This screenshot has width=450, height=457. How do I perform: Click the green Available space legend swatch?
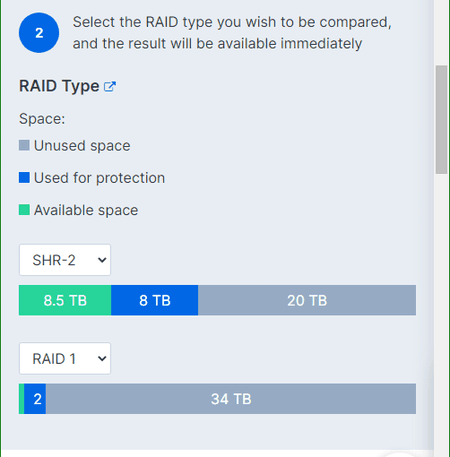[x=24, y=210]
